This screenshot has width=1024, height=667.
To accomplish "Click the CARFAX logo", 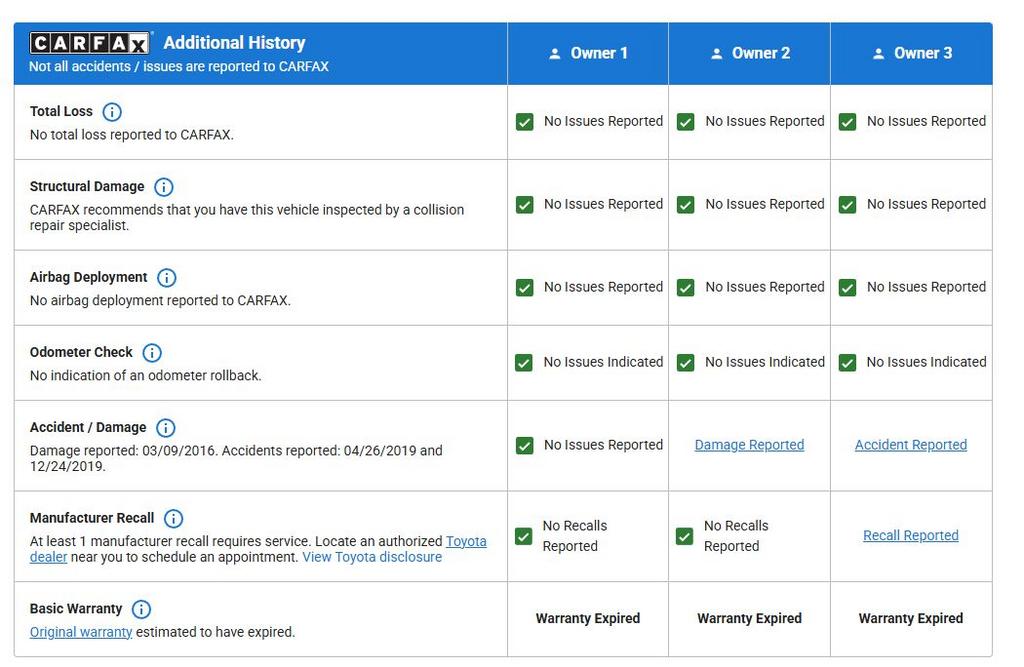I will click(90, 43).
